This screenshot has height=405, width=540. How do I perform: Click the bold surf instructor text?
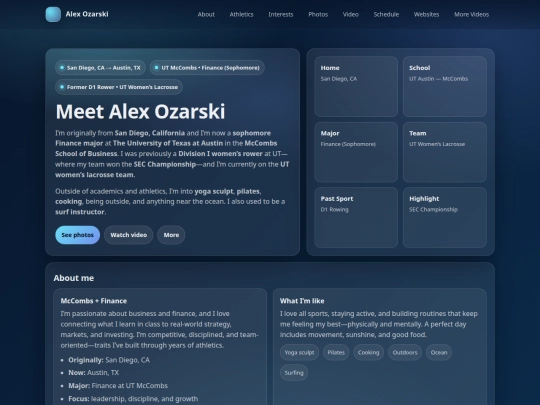[x=80, y=212]
